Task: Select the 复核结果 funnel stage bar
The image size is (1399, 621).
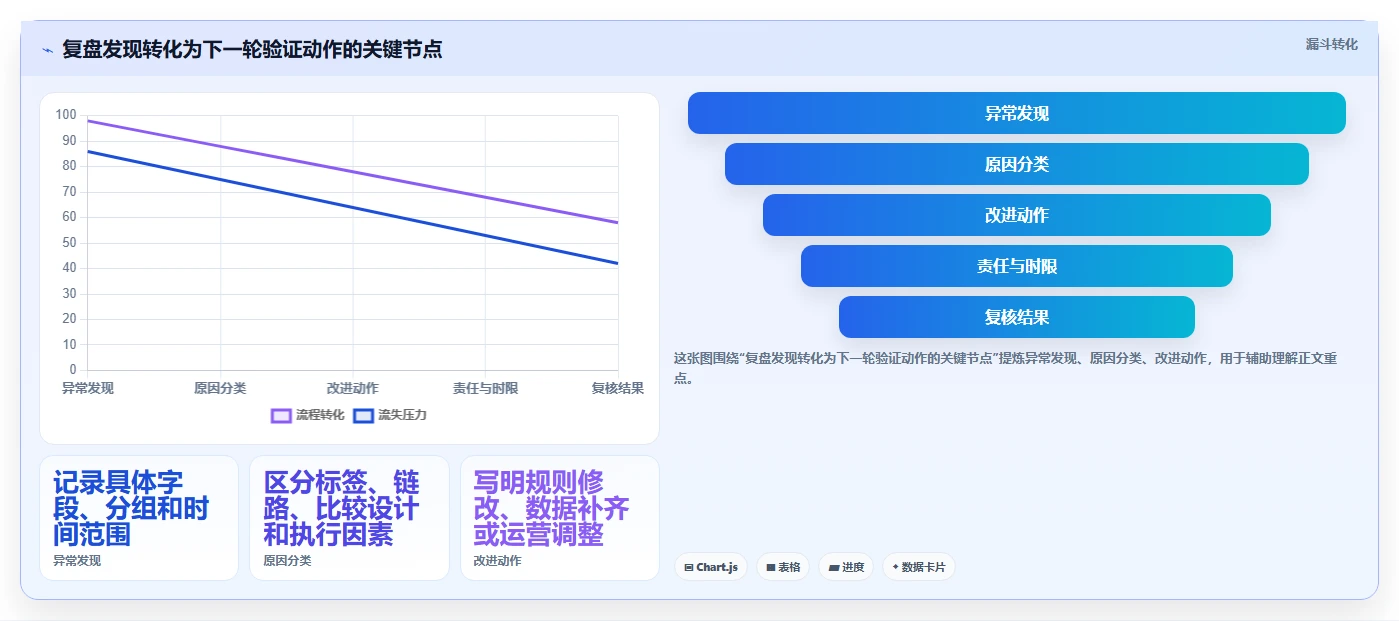Action: 1016,317
